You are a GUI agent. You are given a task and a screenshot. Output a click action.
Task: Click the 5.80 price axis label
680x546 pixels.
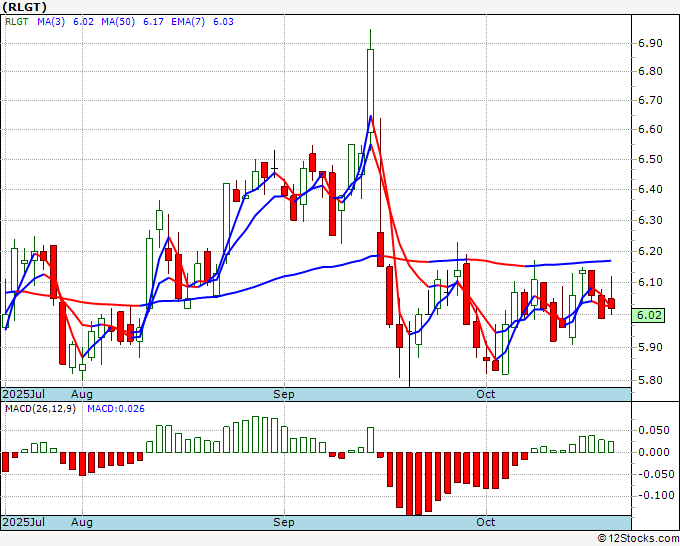650,380
